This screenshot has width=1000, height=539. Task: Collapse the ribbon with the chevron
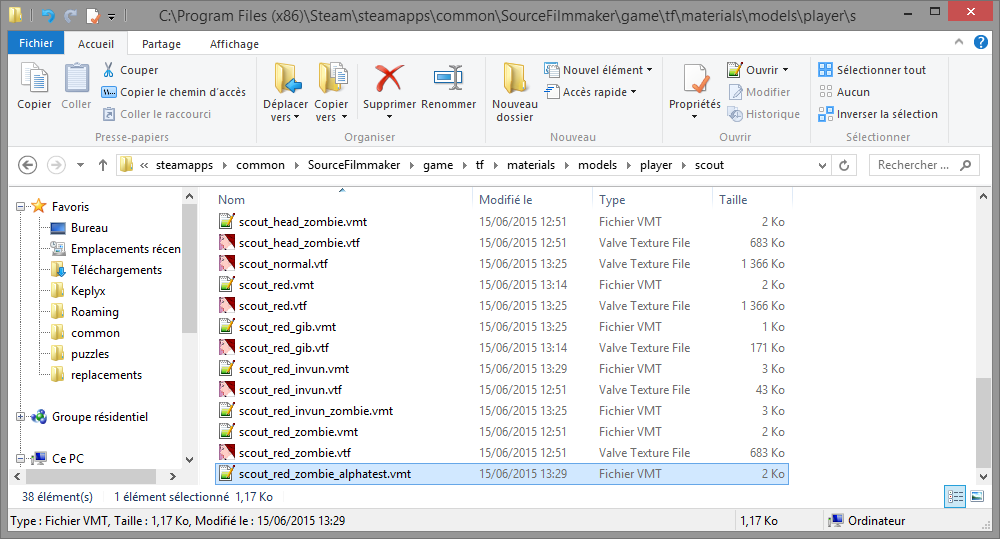pyautogui.click(x=959, y=42)
